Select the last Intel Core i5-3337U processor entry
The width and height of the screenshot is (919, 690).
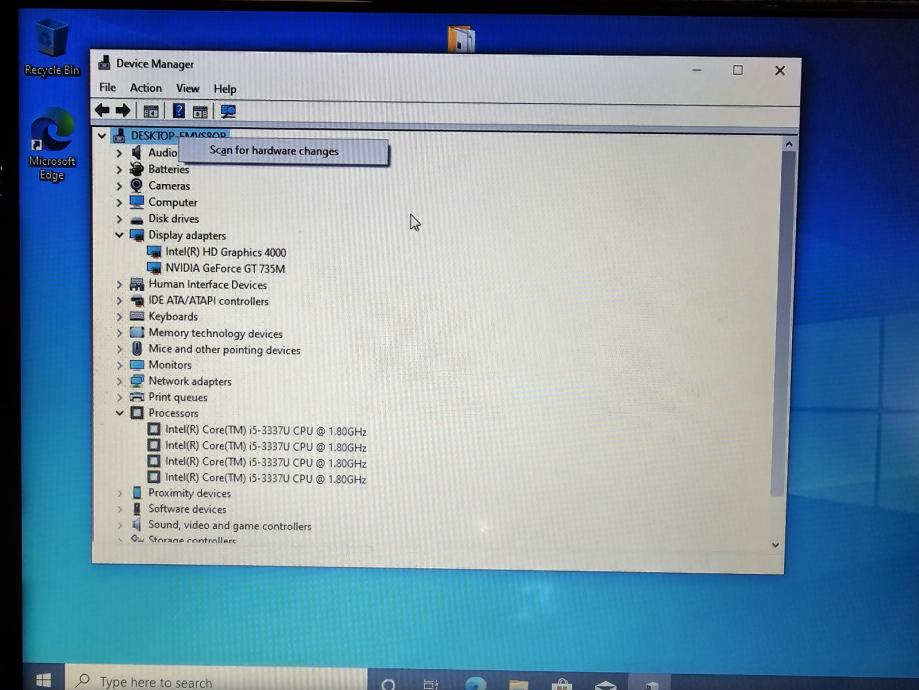266,478
